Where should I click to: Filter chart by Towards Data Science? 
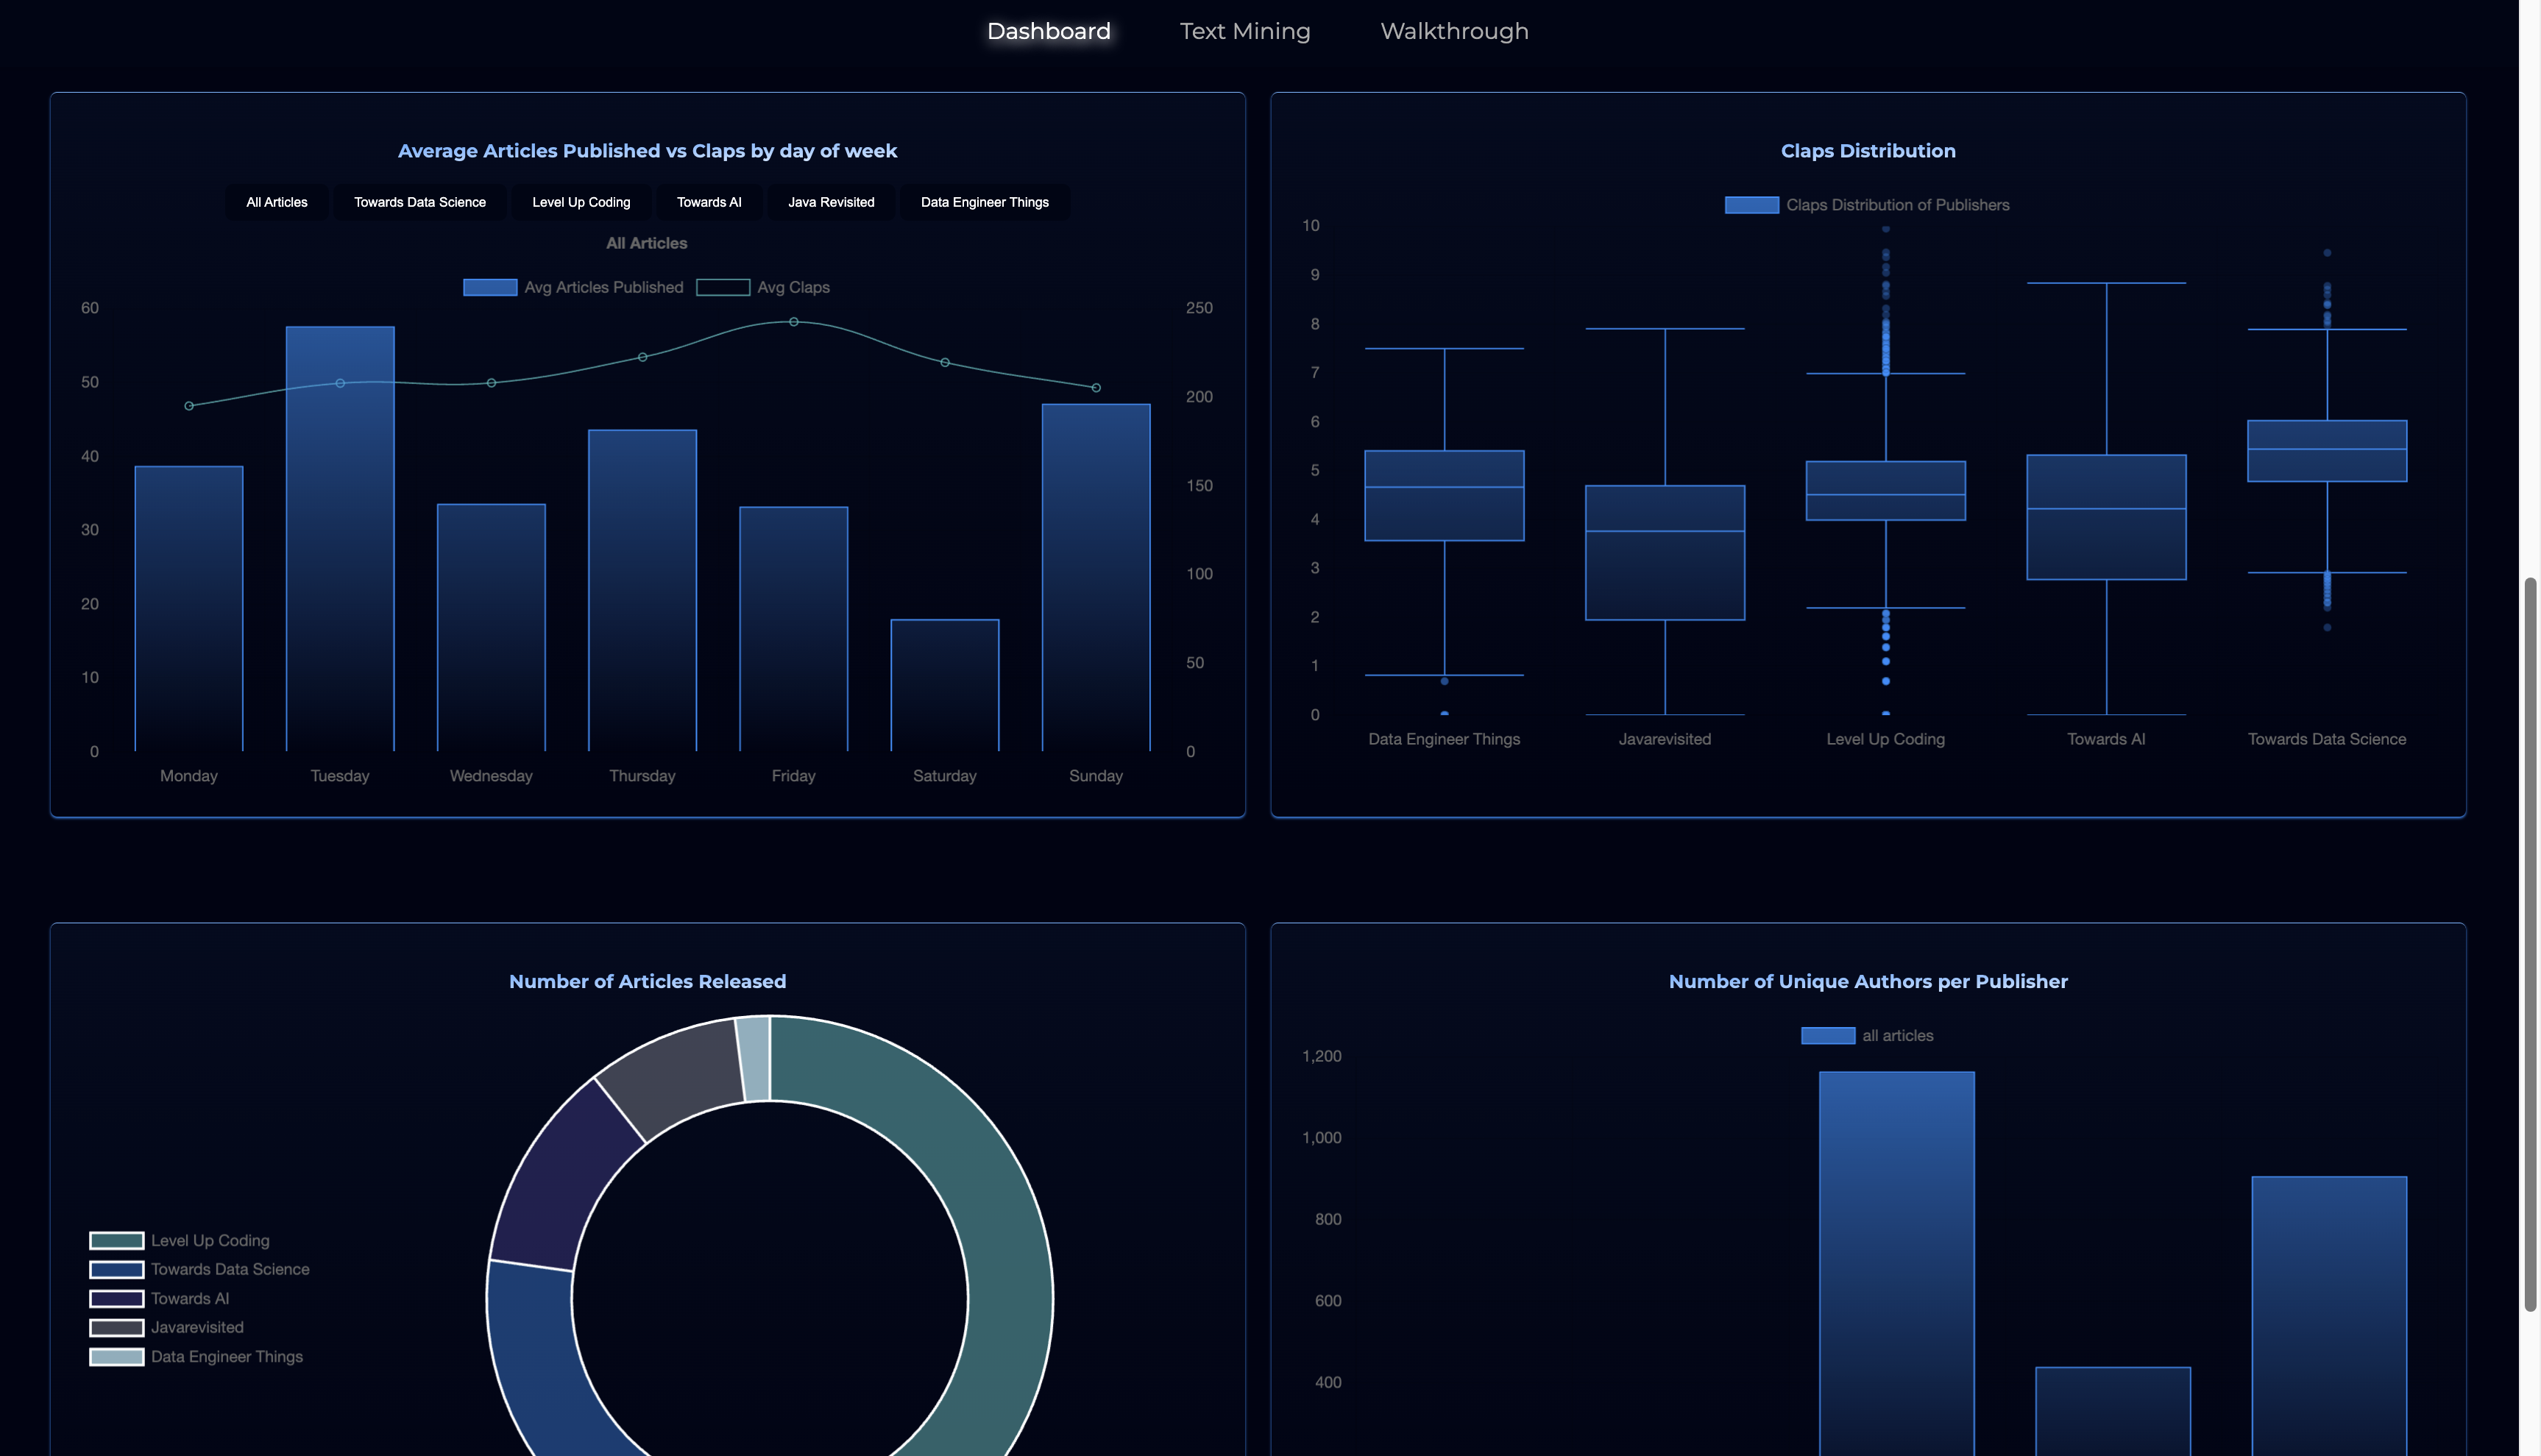420,202
